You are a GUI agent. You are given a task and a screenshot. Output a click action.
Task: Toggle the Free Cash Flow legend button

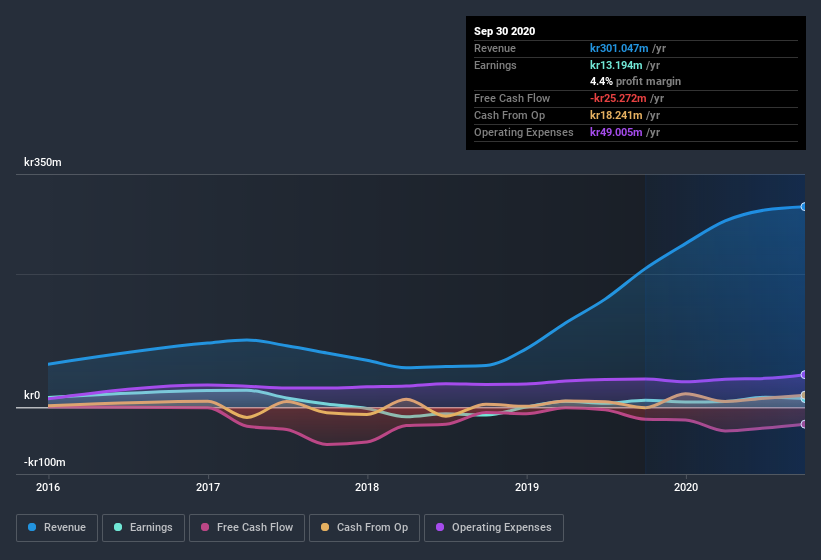click(247, 528)
